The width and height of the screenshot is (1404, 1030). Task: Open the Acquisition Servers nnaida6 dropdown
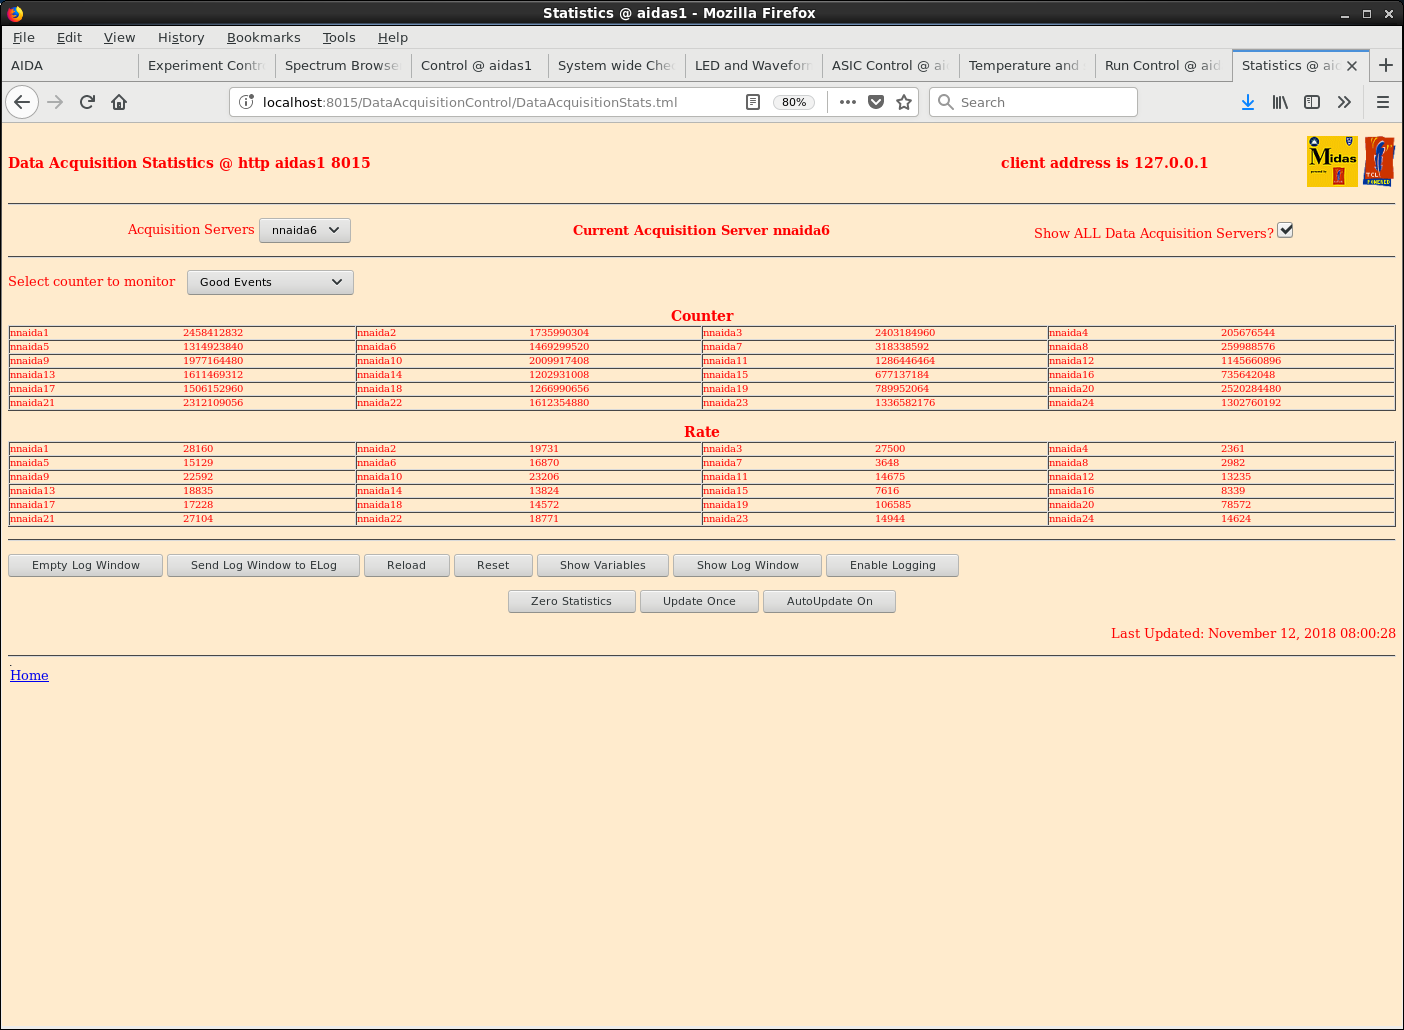pyautogui.click(x=305, y=230)
